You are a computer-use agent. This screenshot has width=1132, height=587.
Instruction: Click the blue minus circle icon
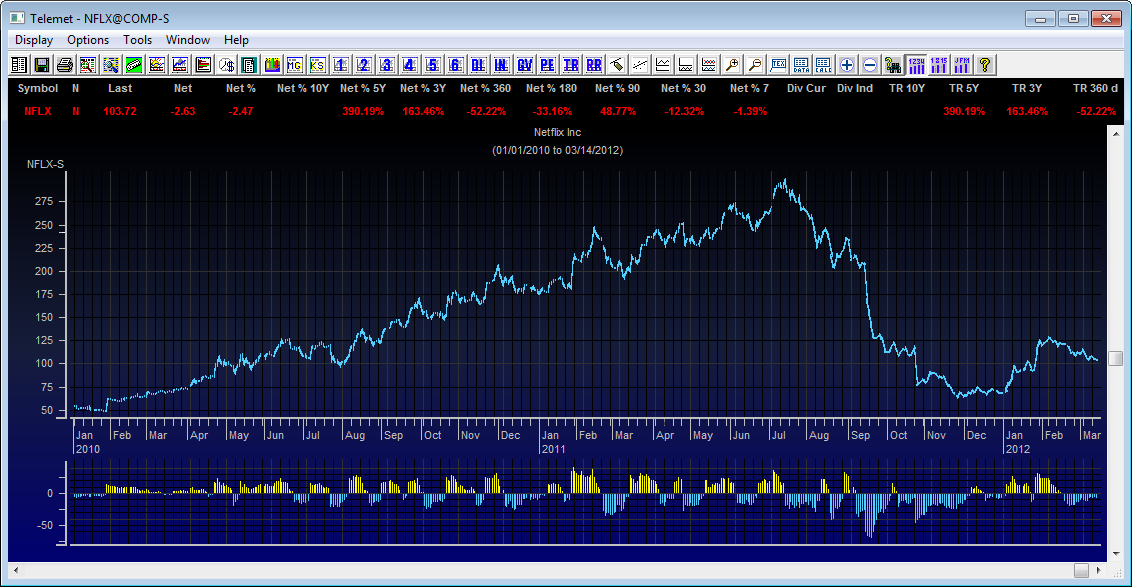pyautogui.click(x=870, y=65)
